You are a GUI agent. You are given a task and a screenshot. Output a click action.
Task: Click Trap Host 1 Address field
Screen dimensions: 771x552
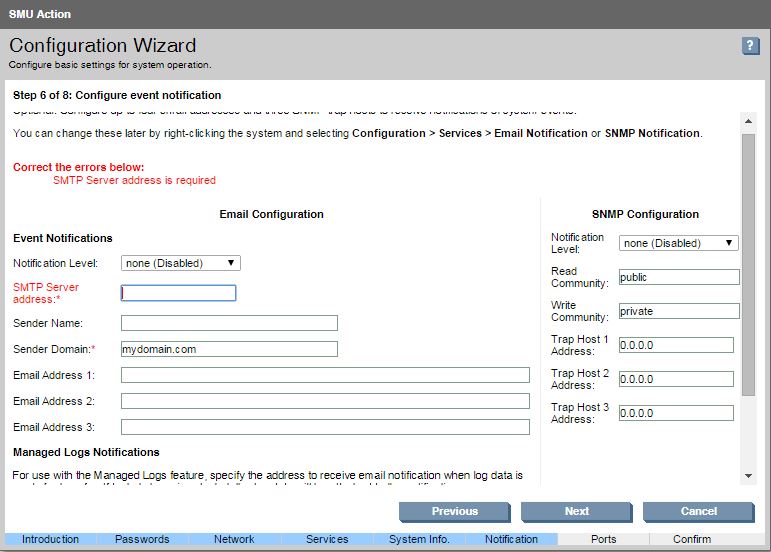click(675, 345)
